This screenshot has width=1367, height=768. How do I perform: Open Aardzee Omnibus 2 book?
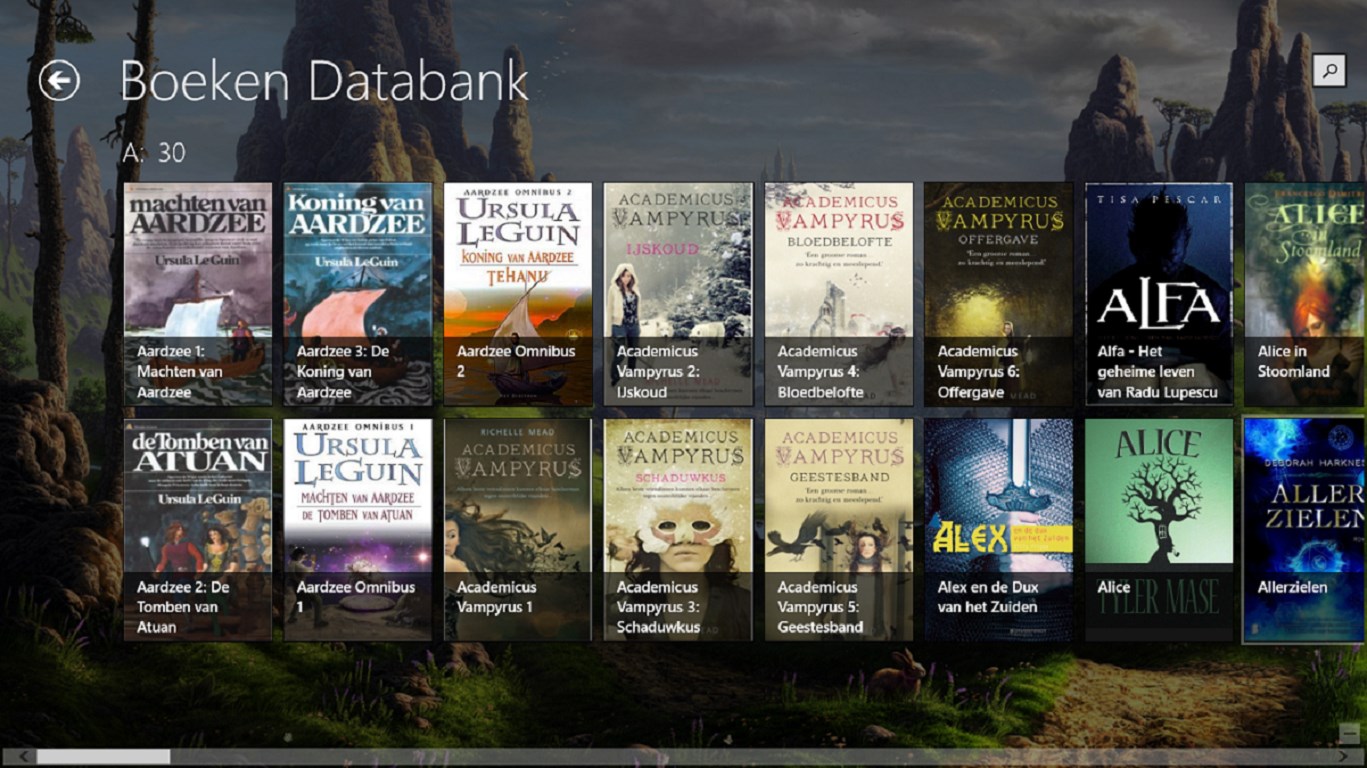[x=518, y=294]
